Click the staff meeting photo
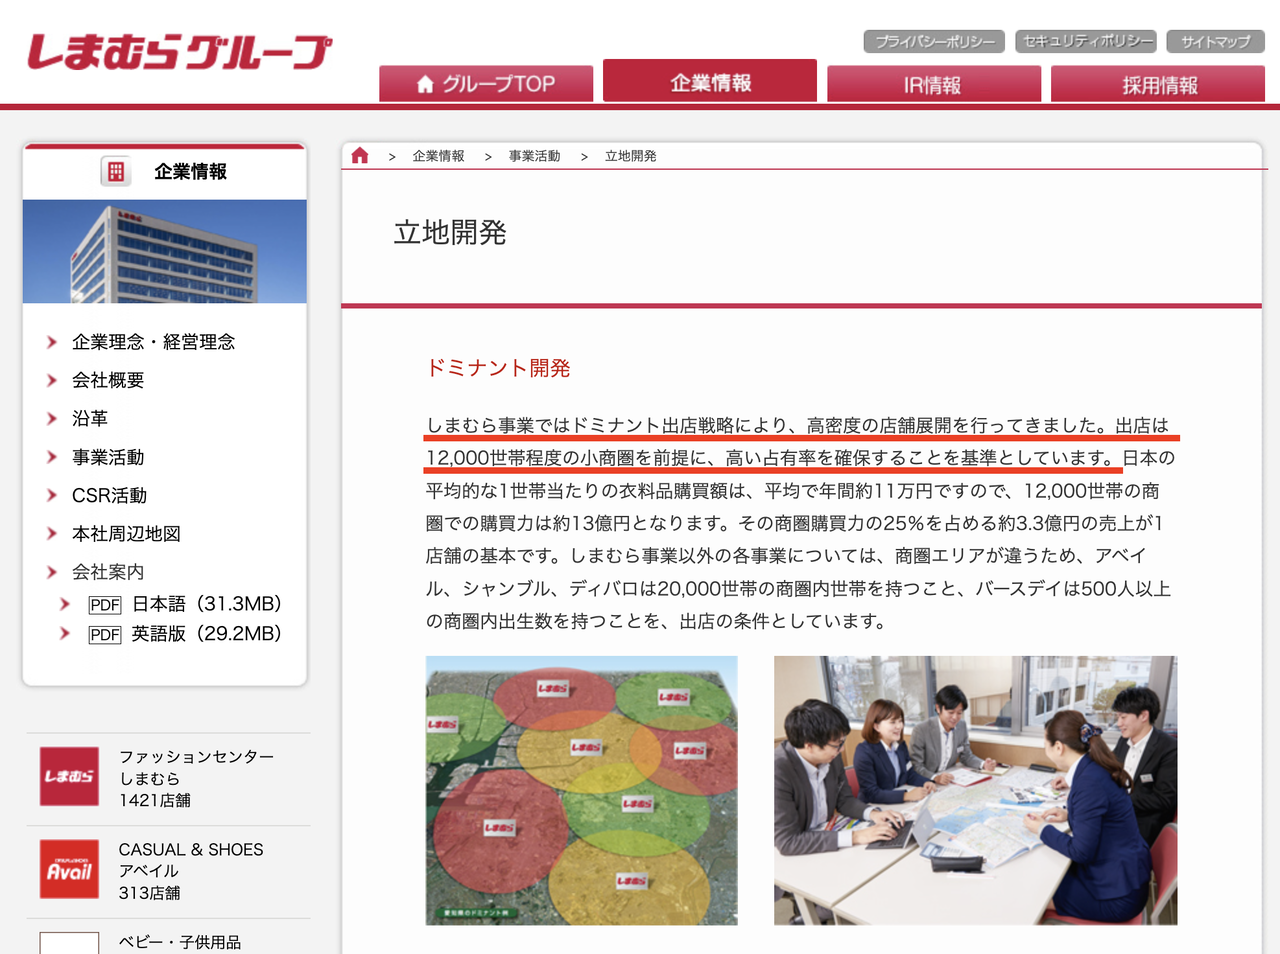This screenshot has width=1280, height=954. click(976, 790)
